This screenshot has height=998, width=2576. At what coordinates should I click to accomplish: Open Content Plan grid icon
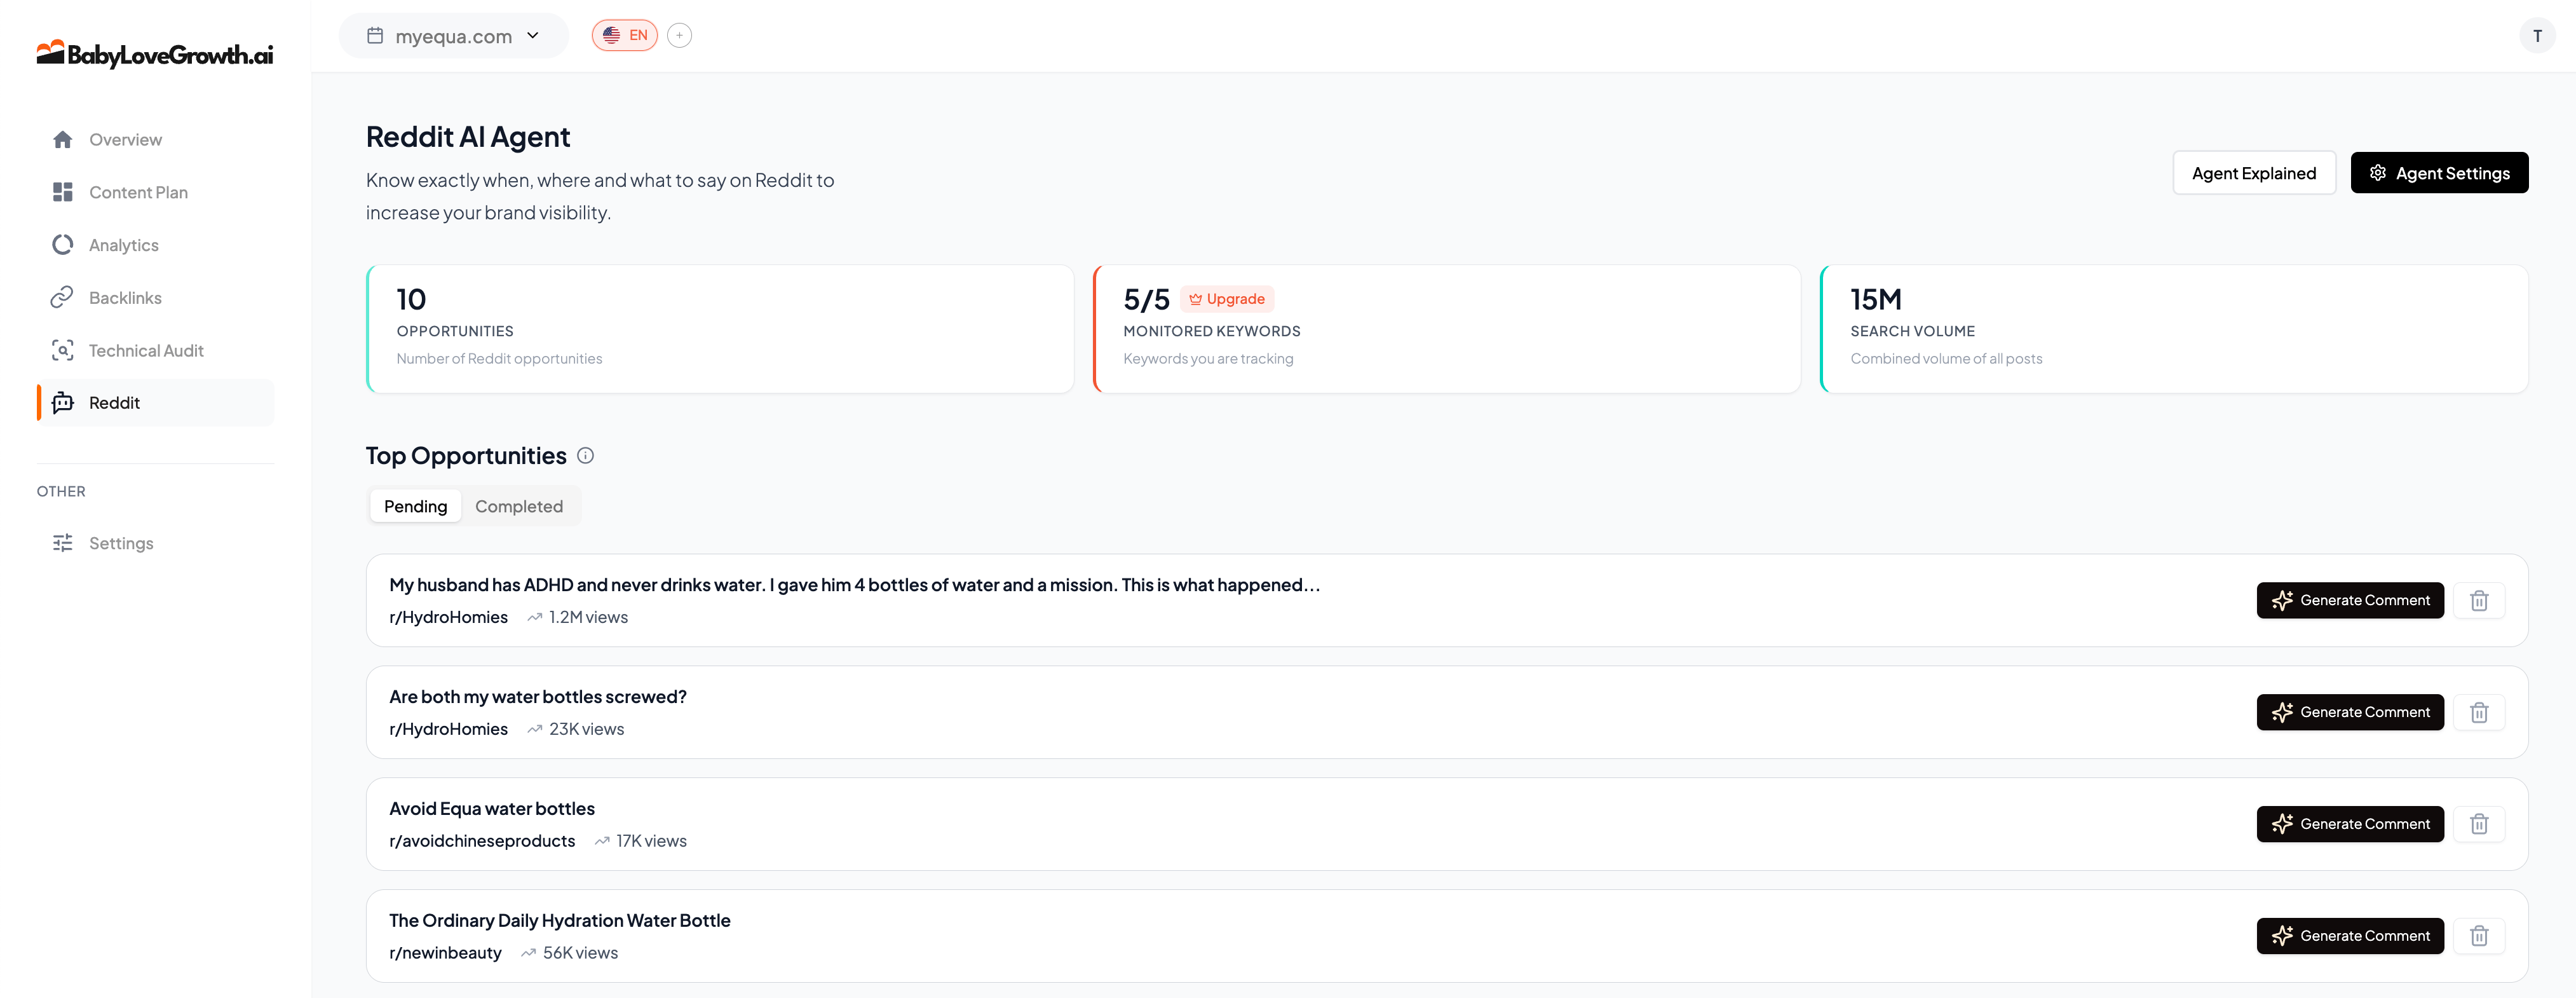point(62,192)
